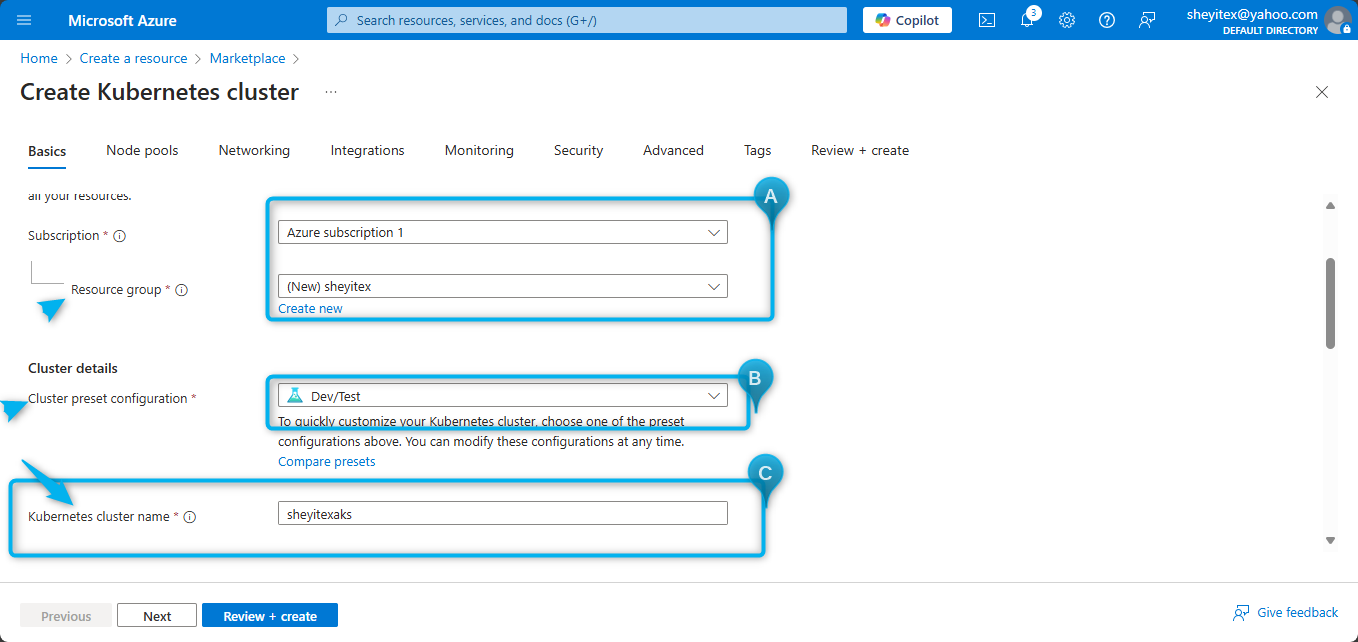Viewport: 1358px width, 642px height.
Task: Click the Resource group info icon
Action: point(181,290)
